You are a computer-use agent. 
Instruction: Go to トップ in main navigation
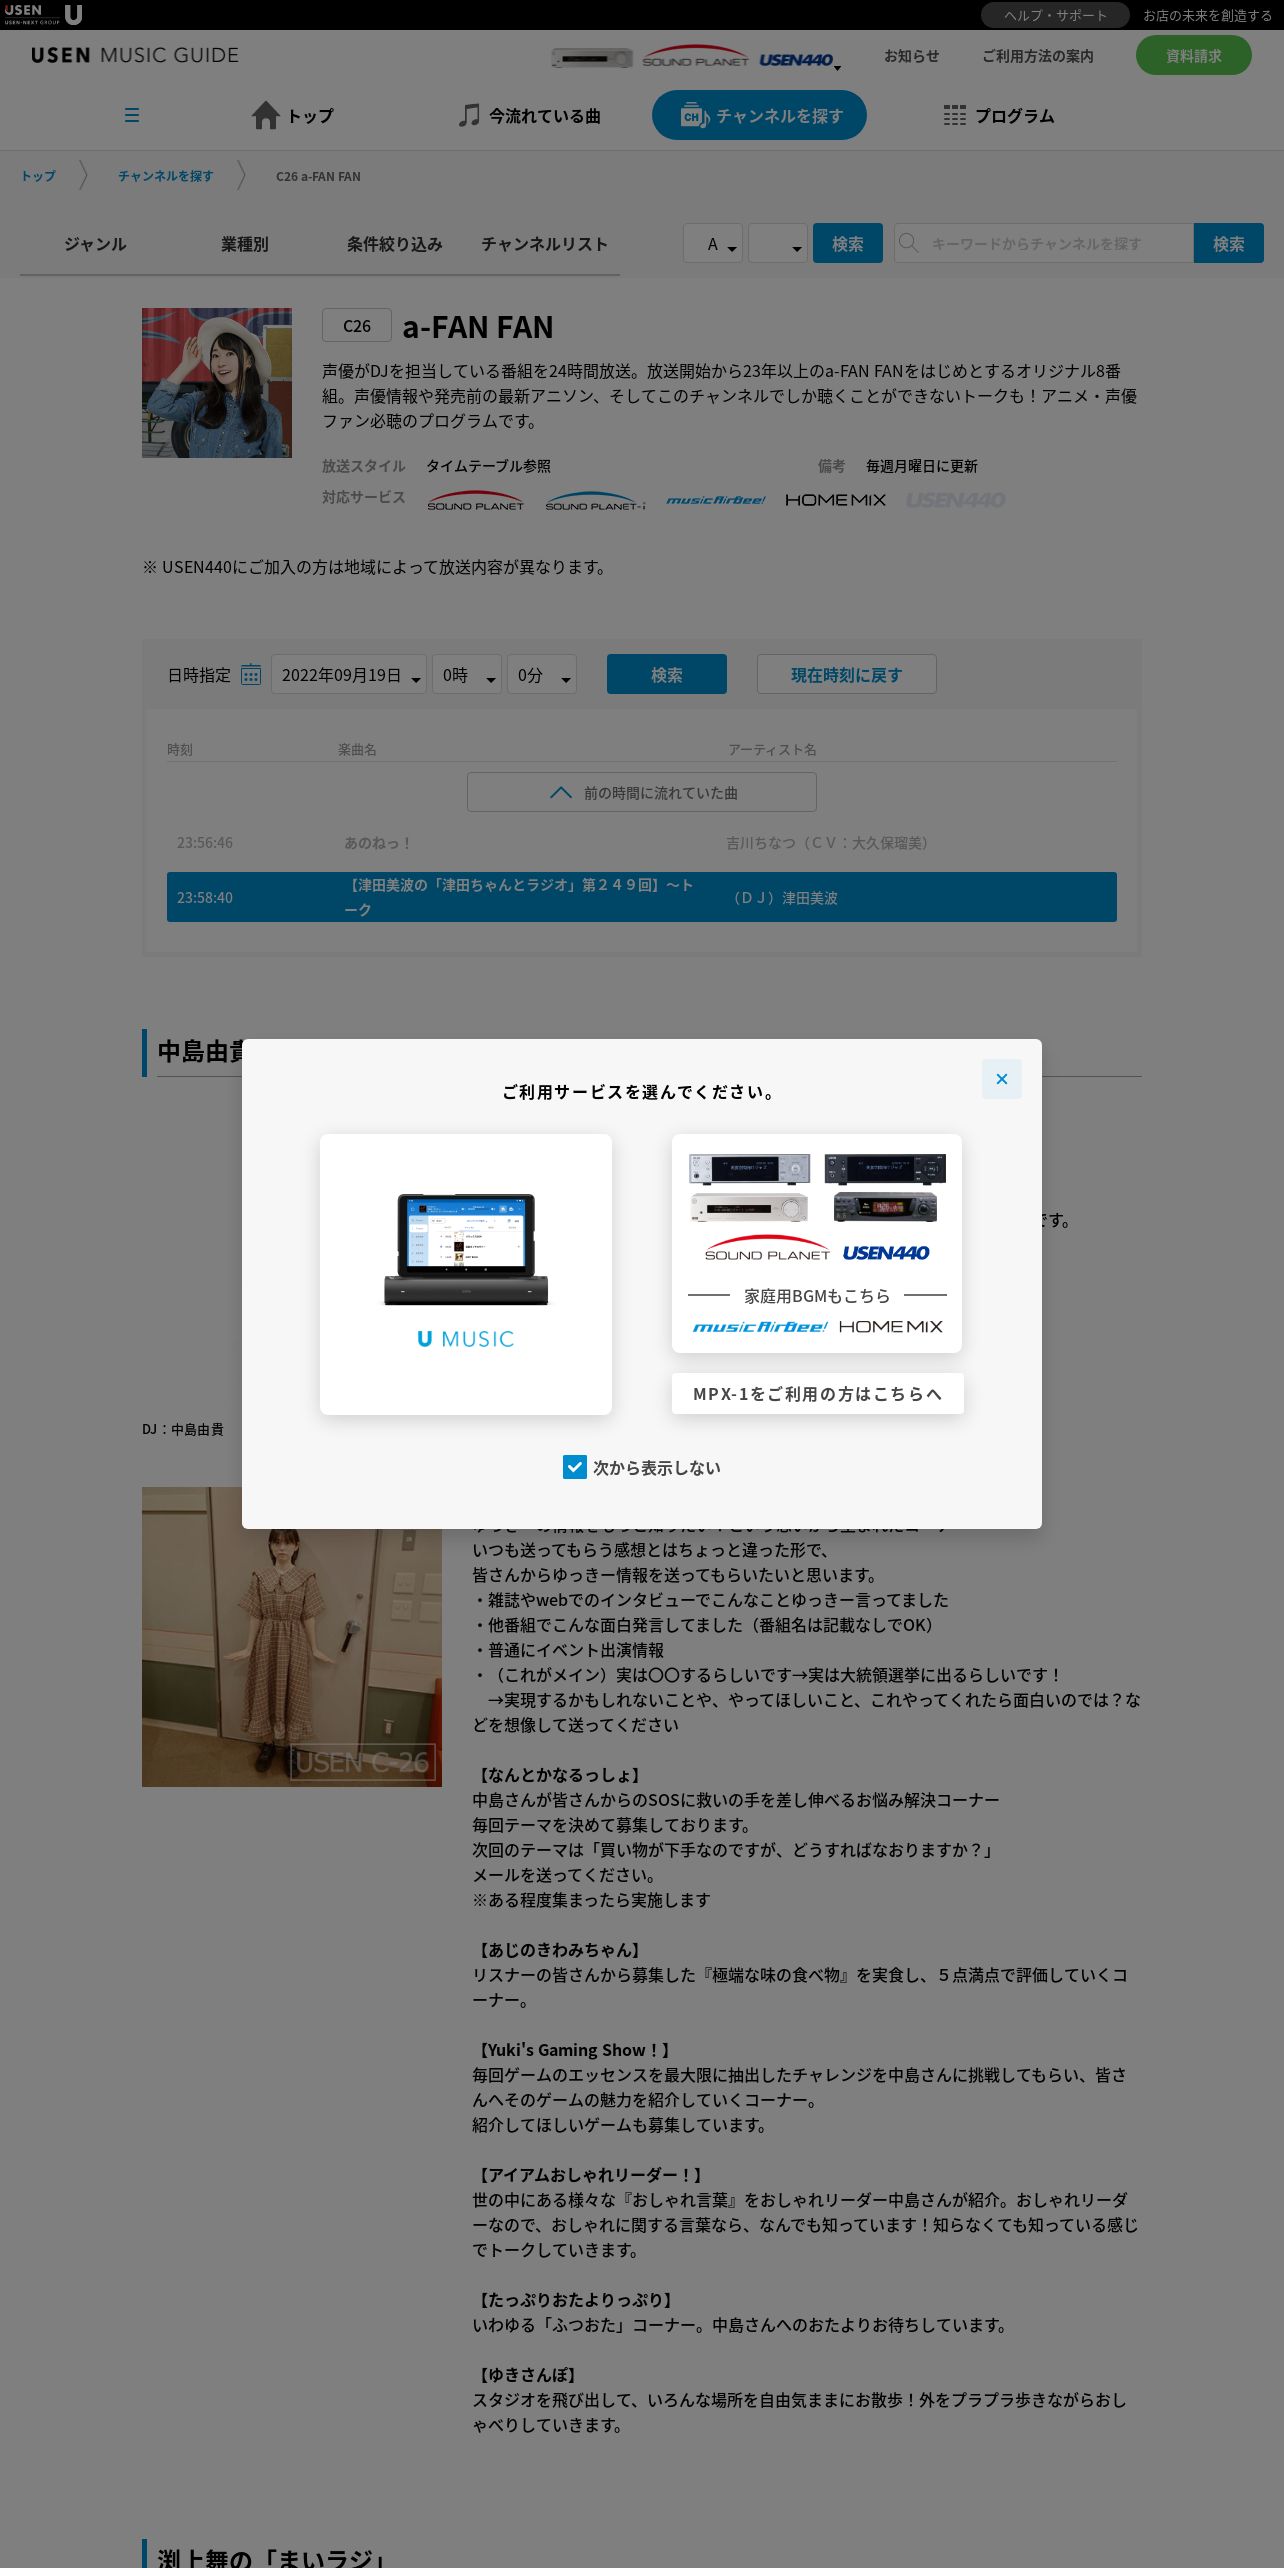pyautogui.click(x=293, y=116)
